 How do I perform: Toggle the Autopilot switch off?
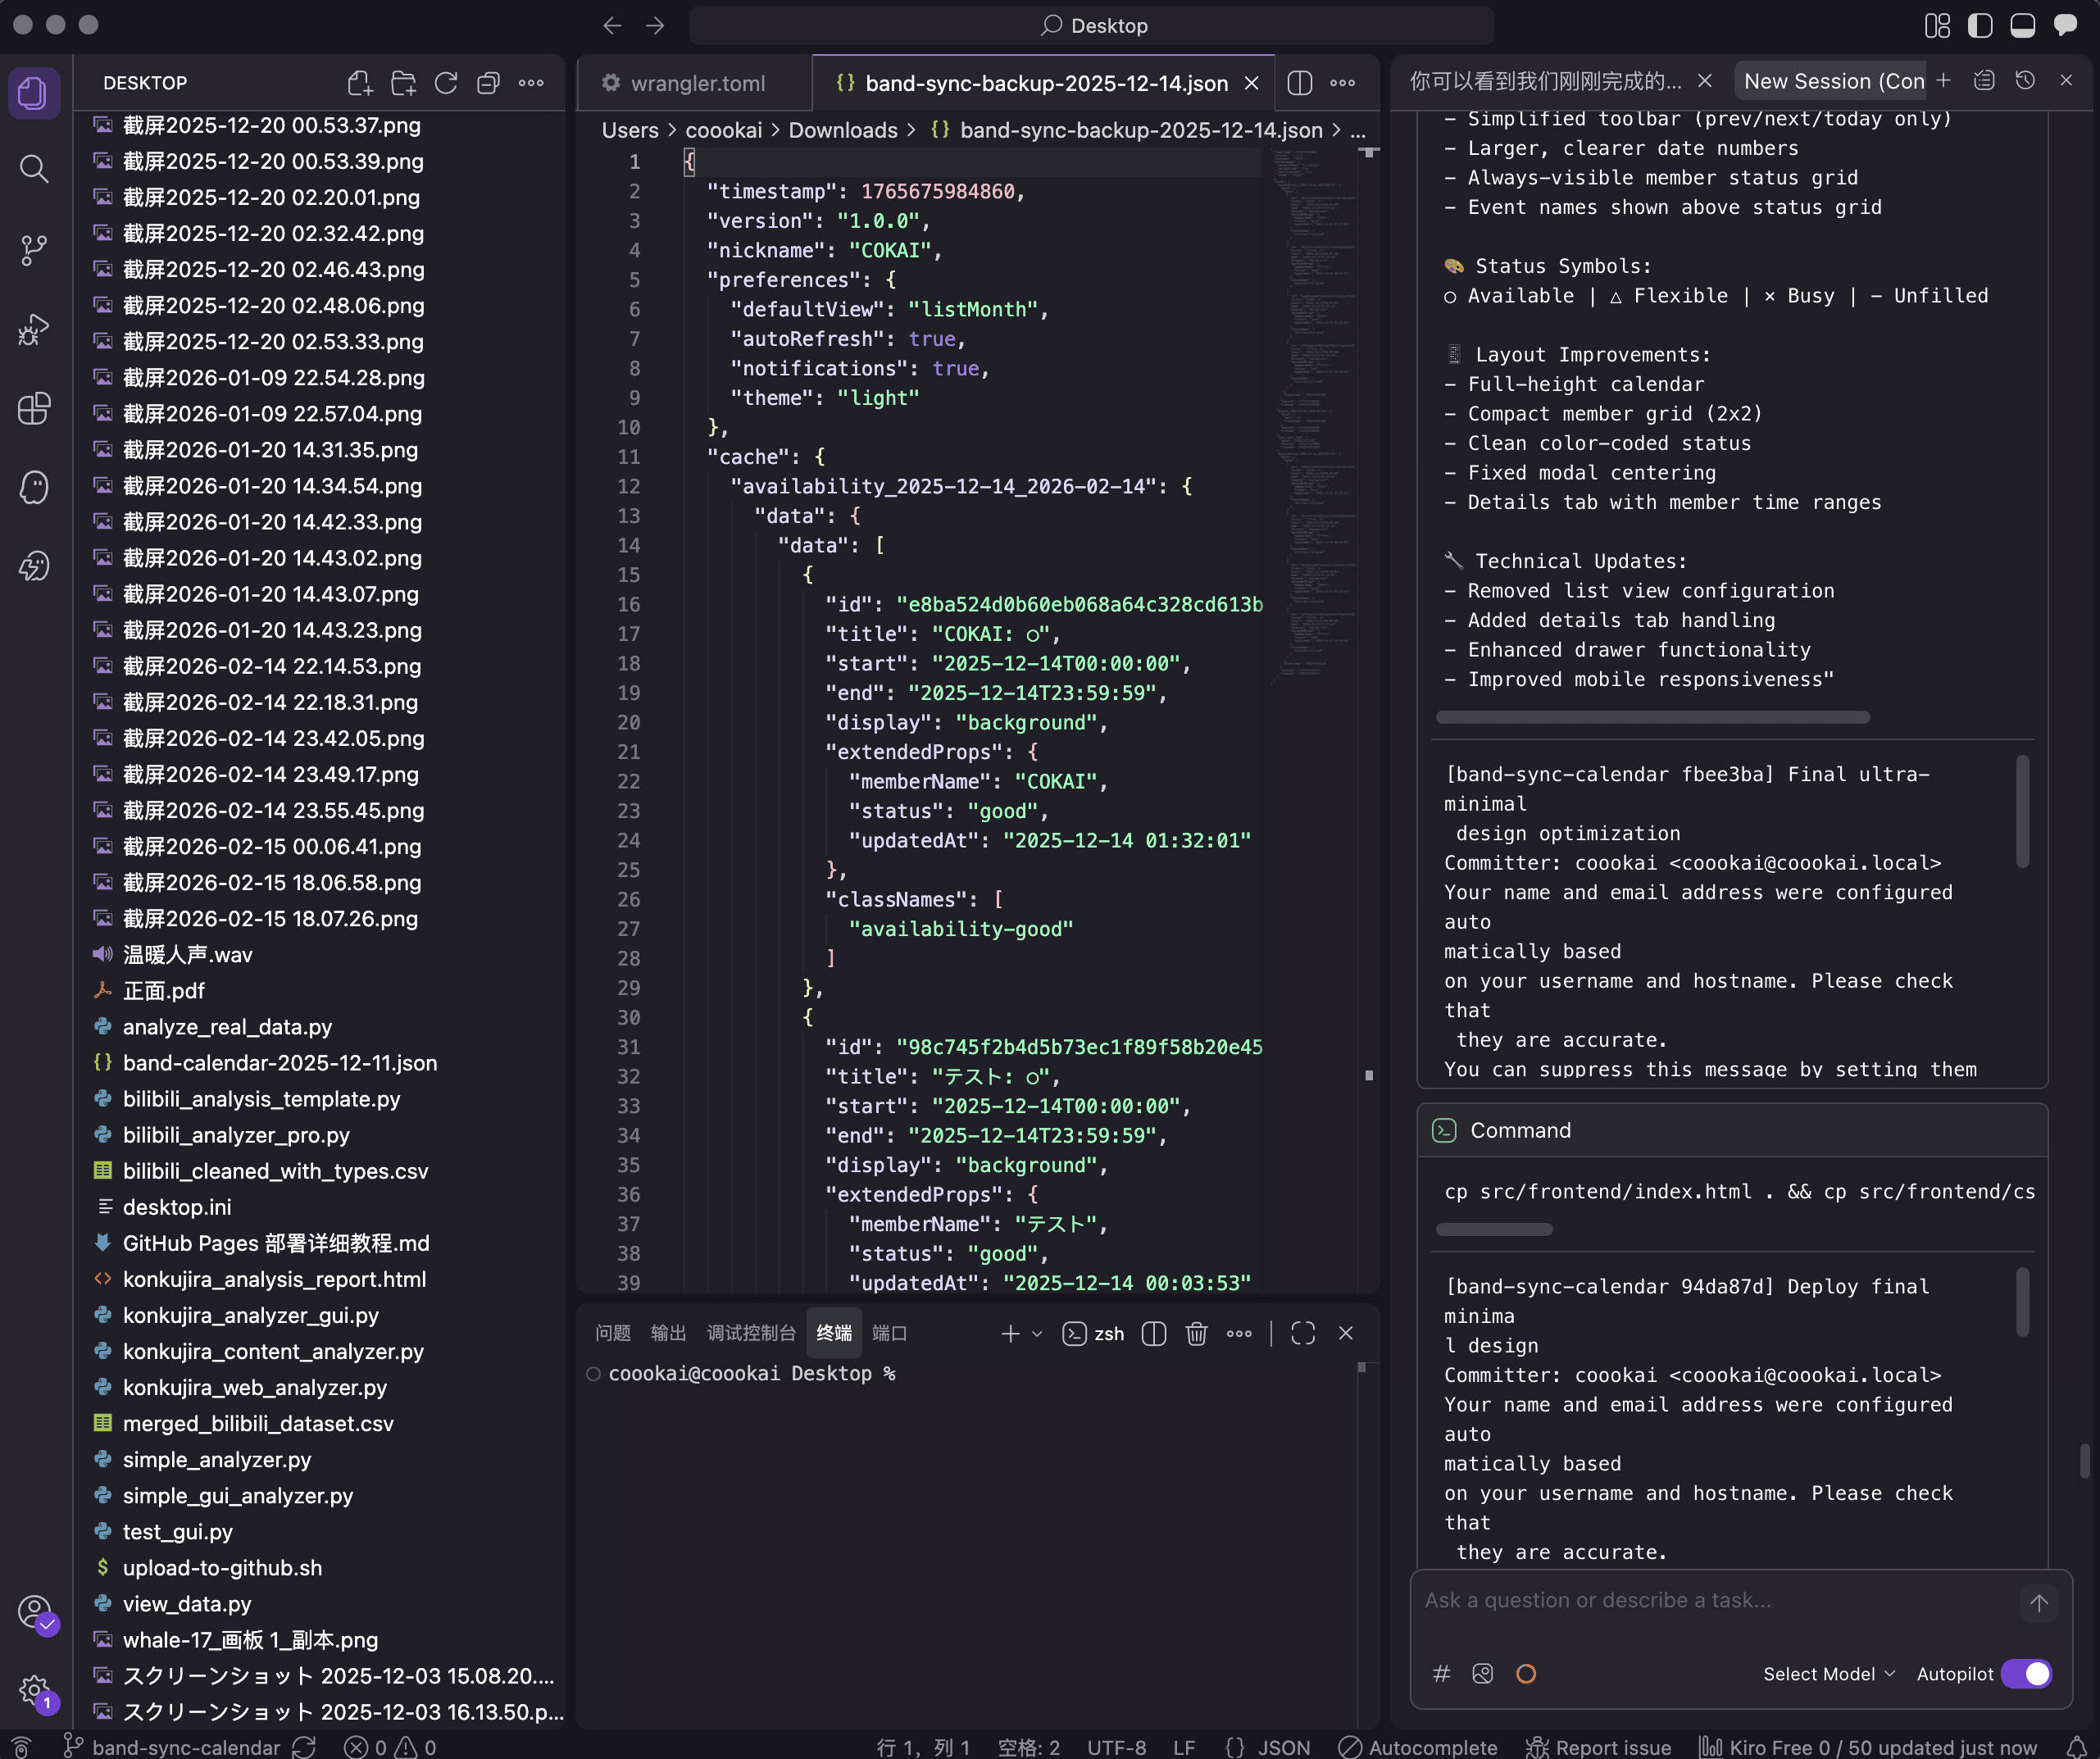pyautogui.click(x=2027, y=1674)
